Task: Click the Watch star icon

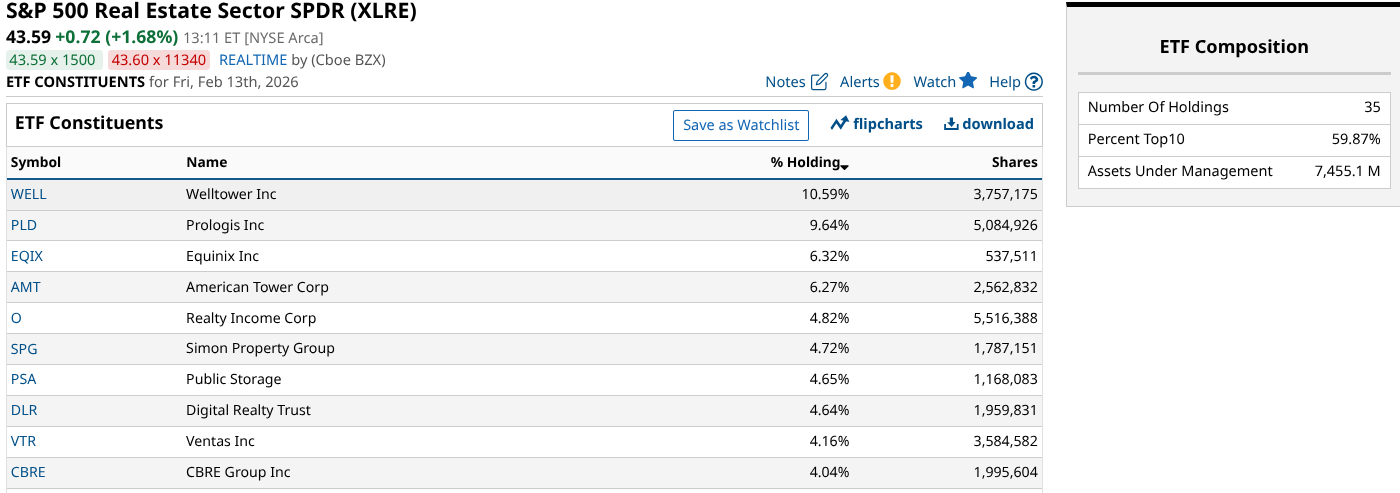Action: (968, 81)
